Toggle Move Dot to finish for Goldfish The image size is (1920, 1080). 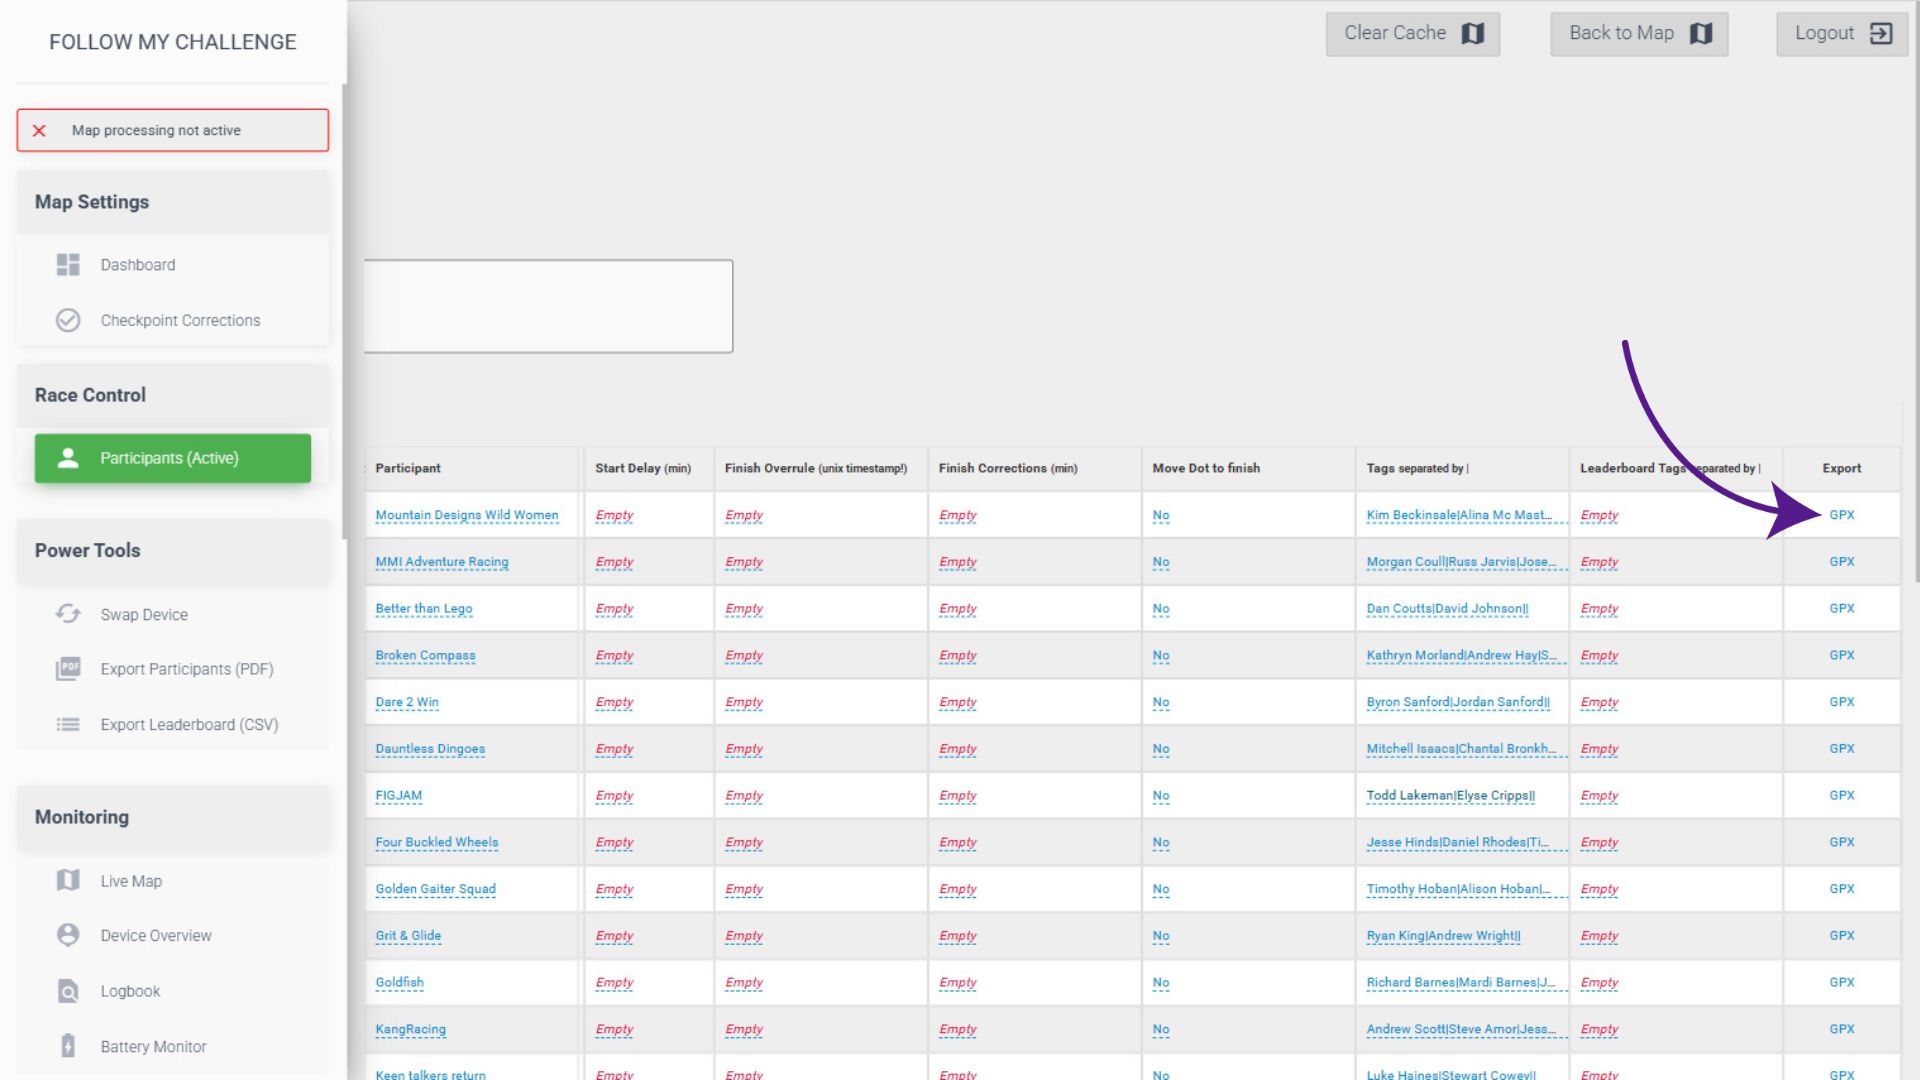coord(1160,983)
